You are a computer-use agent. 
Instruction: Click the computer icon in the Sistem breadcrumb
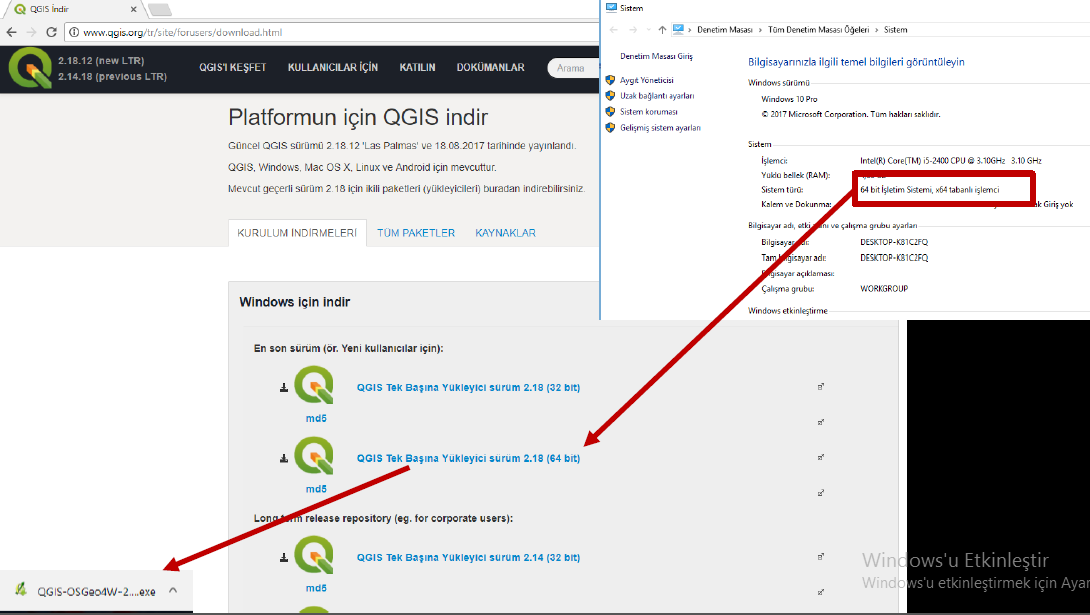coord(678,29)
